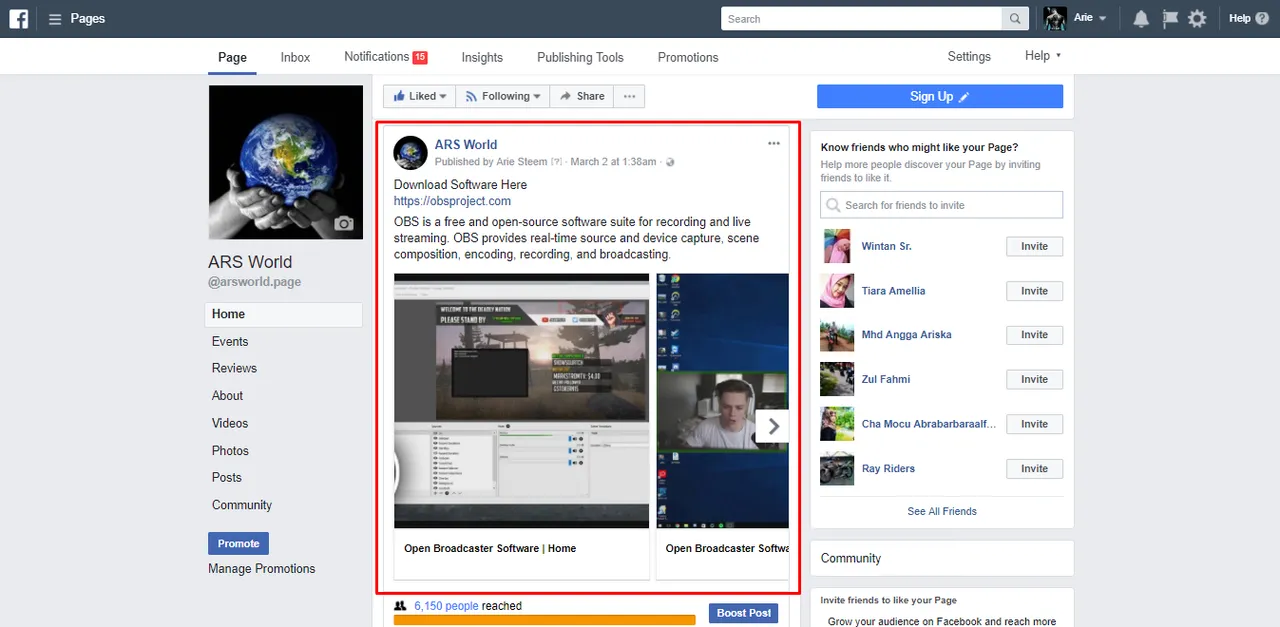
Task: Invite Zul Fahmi
Action: [1034, 379]
